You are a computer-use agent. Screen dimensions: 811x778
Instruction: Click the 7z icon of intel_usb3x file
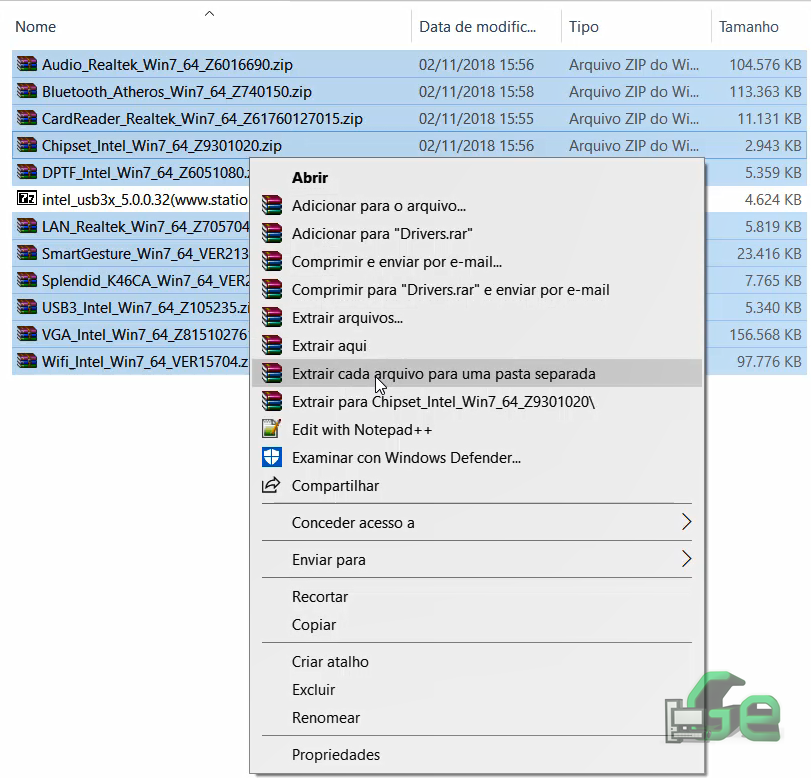tap(27, 199)
